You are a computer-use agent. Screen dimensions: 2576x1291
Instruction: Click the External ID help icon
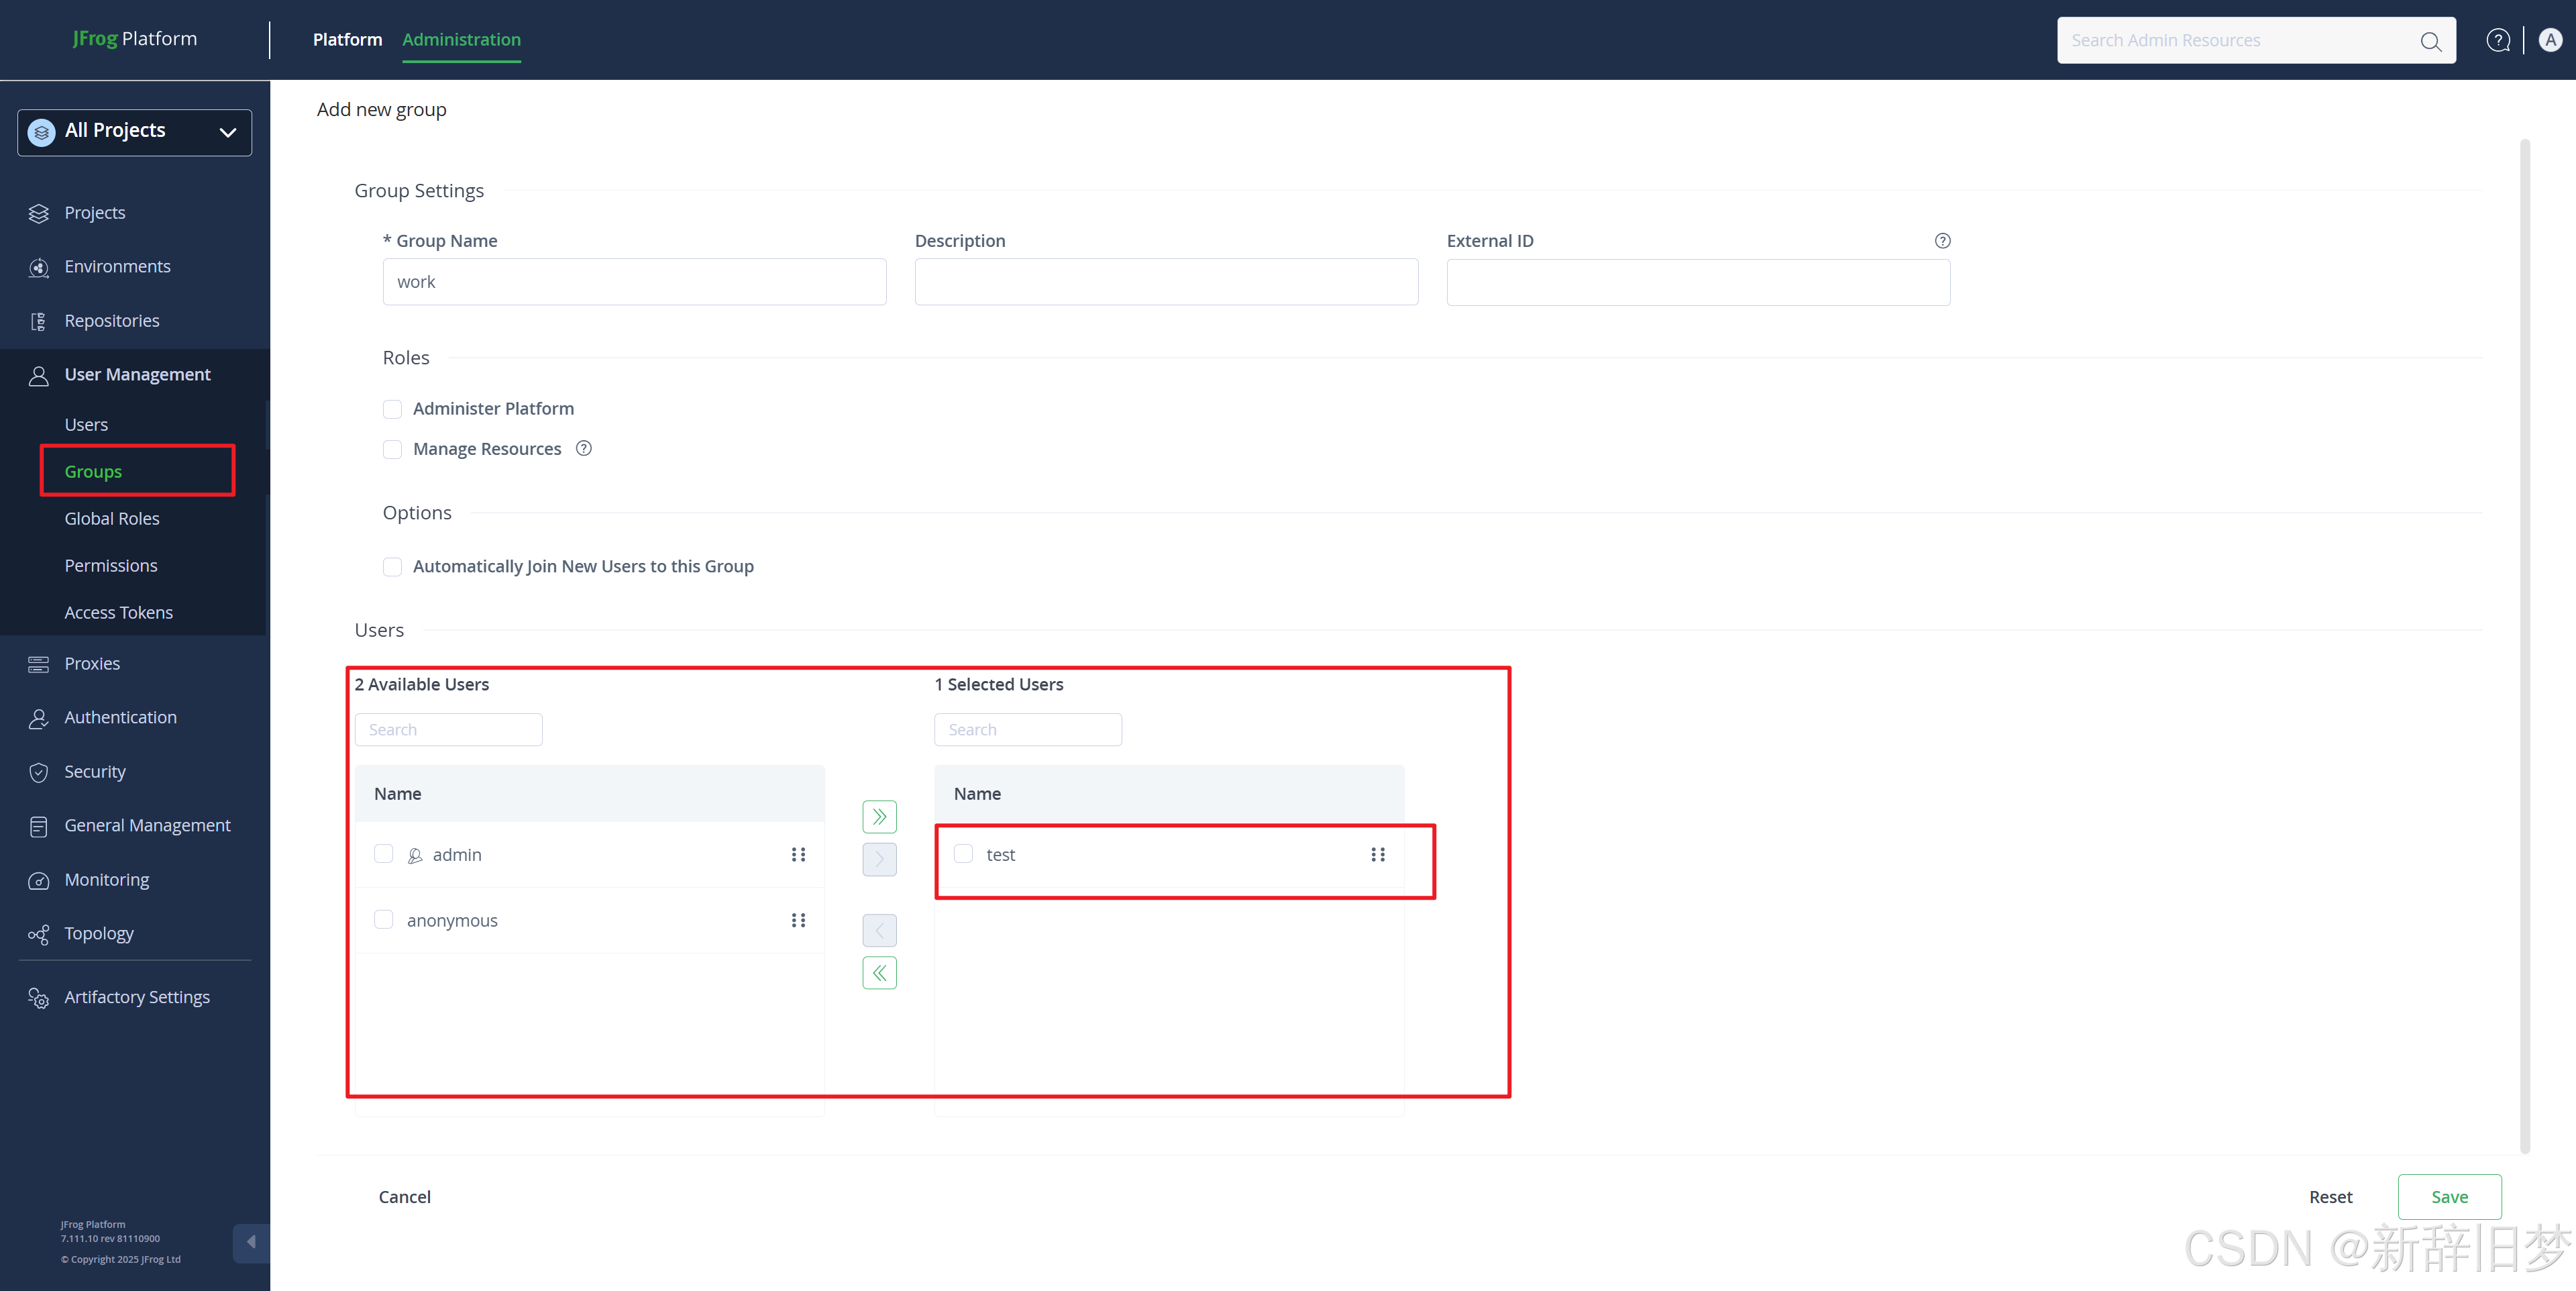pyautogui.click(x=1942, y=241)
